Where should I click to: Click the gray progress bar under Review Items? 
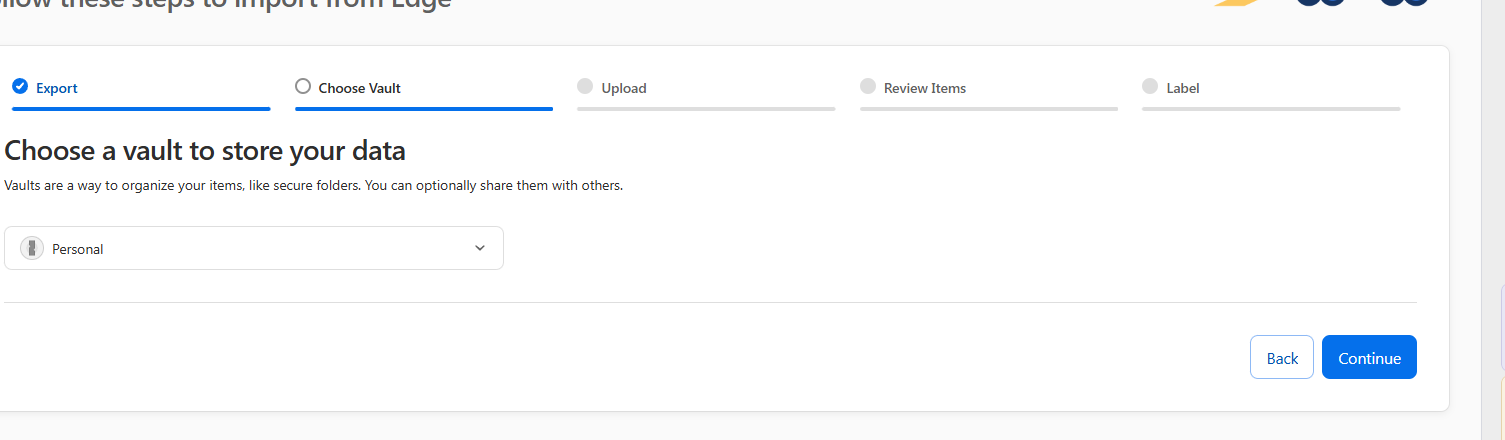(989, 108)
